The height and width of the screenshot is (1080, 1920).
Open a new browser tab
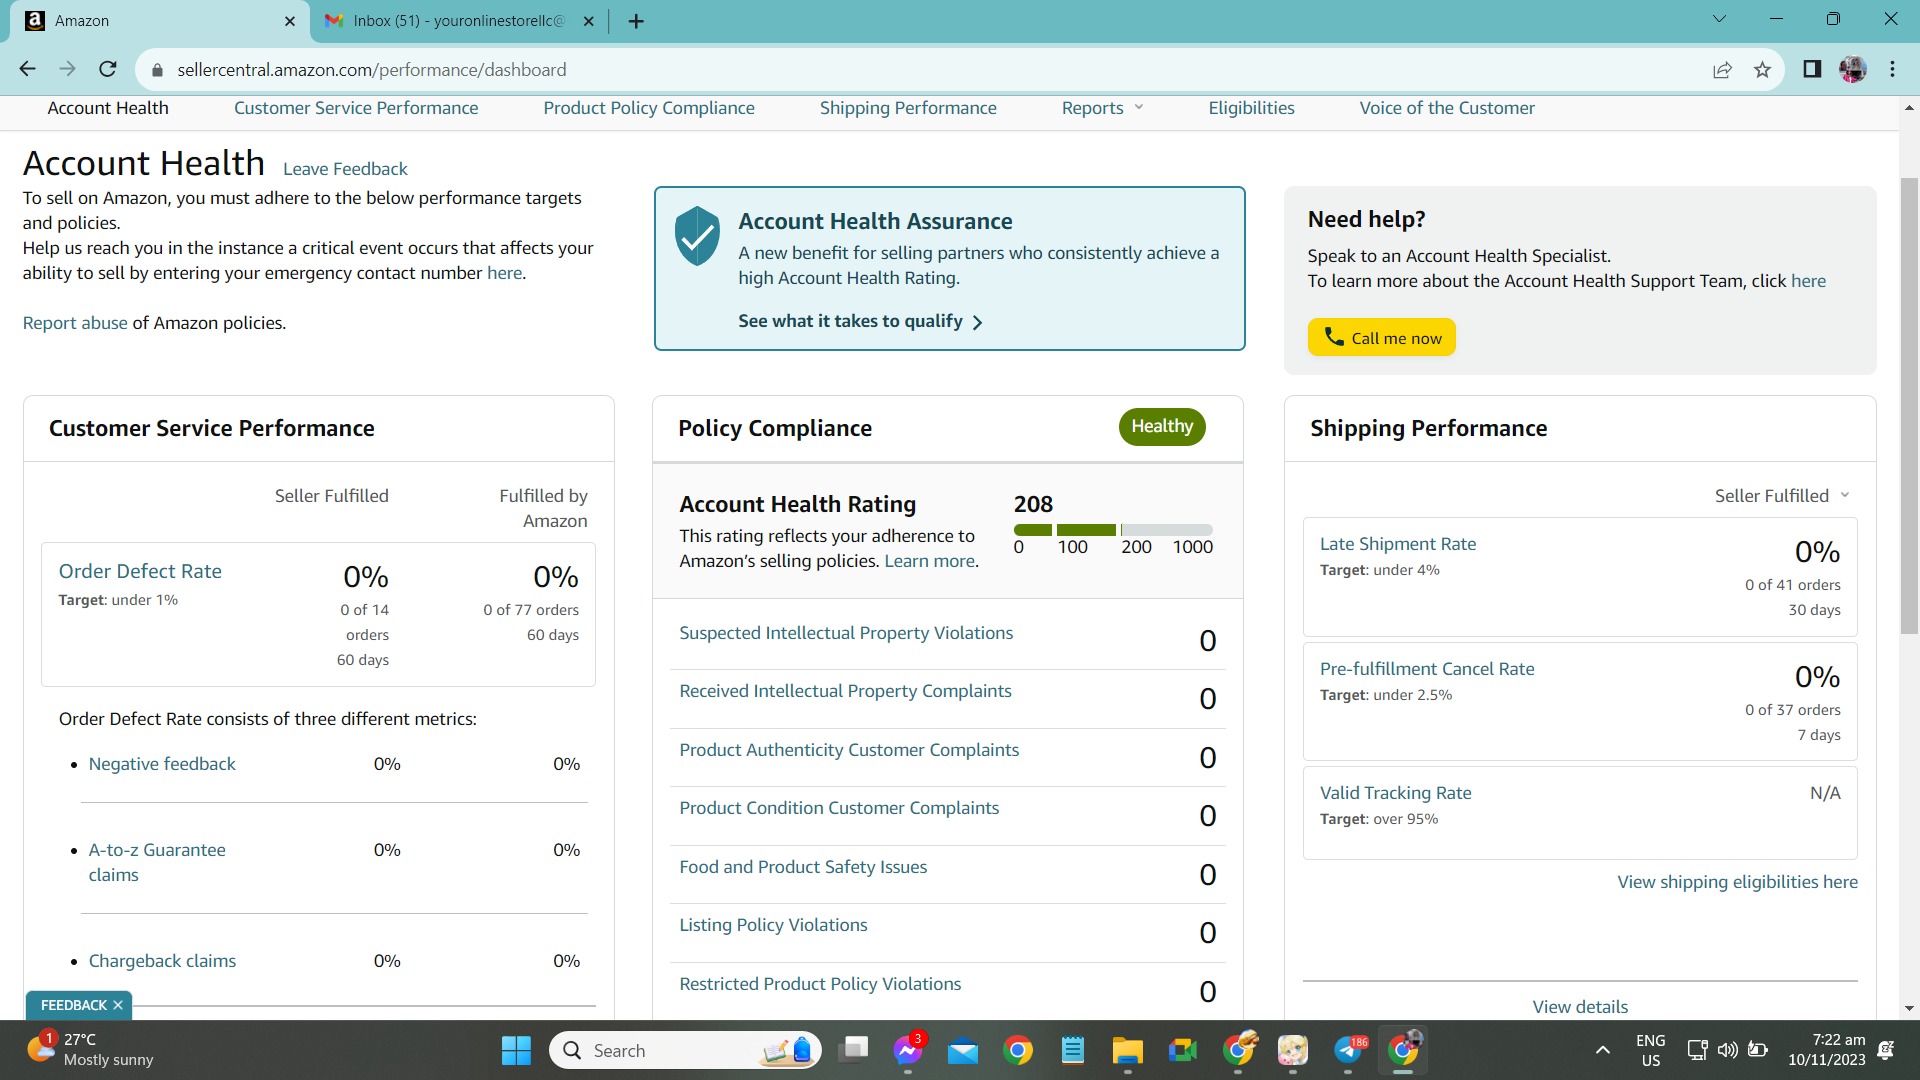[x=636, y=21]
